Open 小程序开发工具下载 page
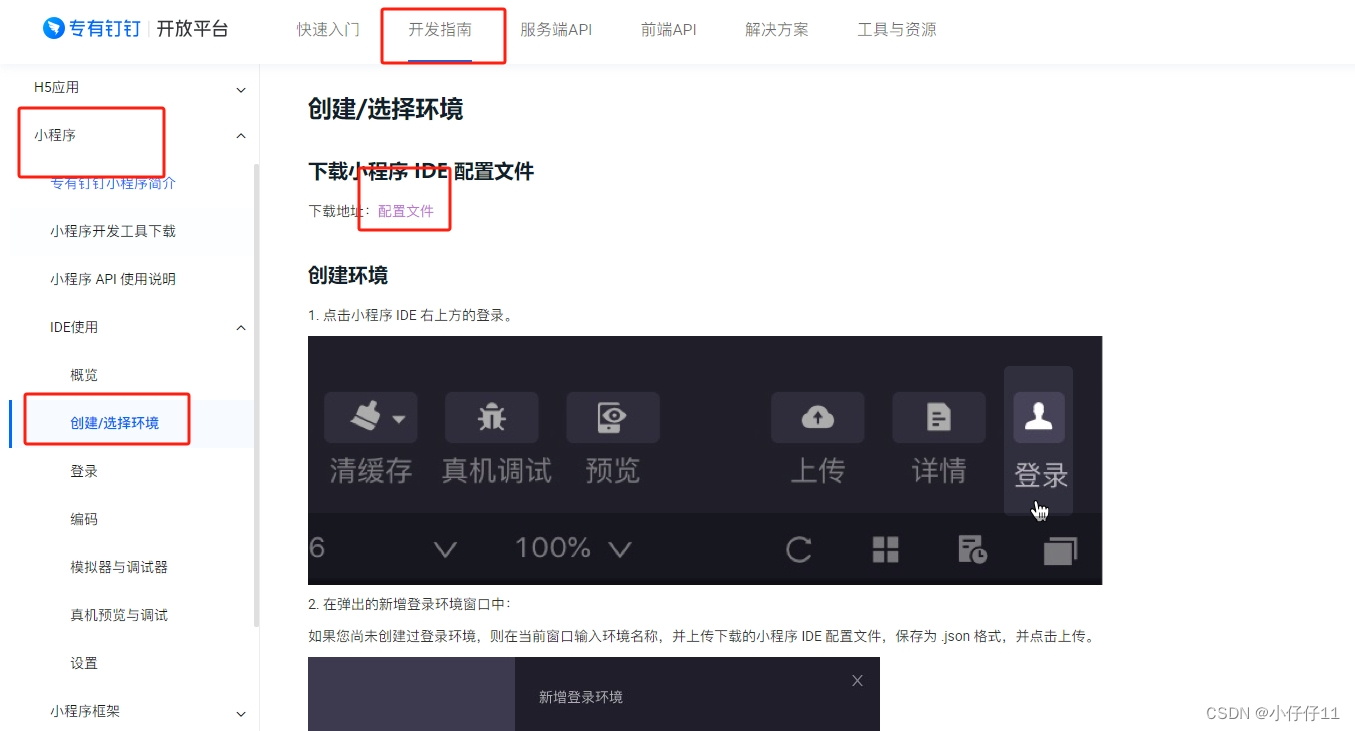Viewport: 1355px width, 731px height. 113,231
